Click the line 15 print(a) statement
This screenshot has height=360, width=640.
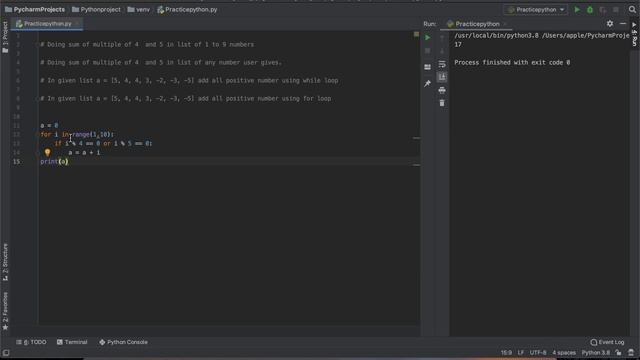[x=54, y=162]
